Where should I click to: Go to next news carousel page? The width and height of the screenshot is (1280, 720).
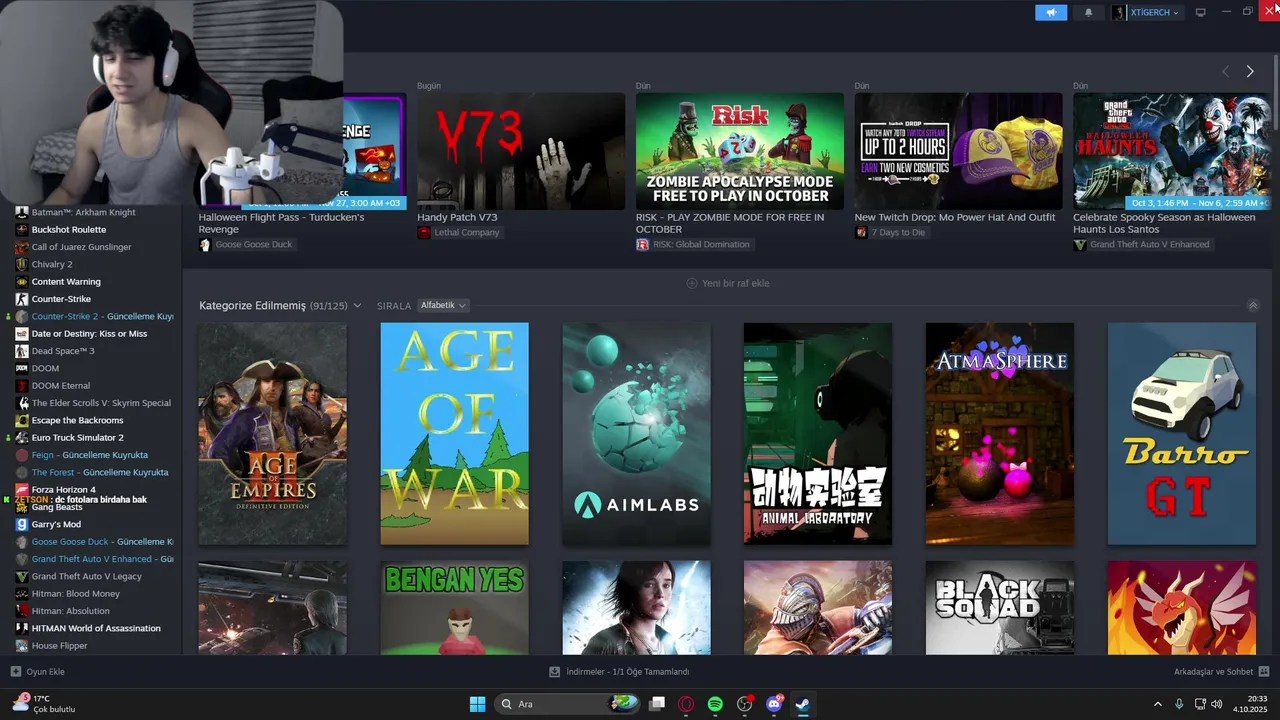pyautogui.click(x=1249, y=71)
